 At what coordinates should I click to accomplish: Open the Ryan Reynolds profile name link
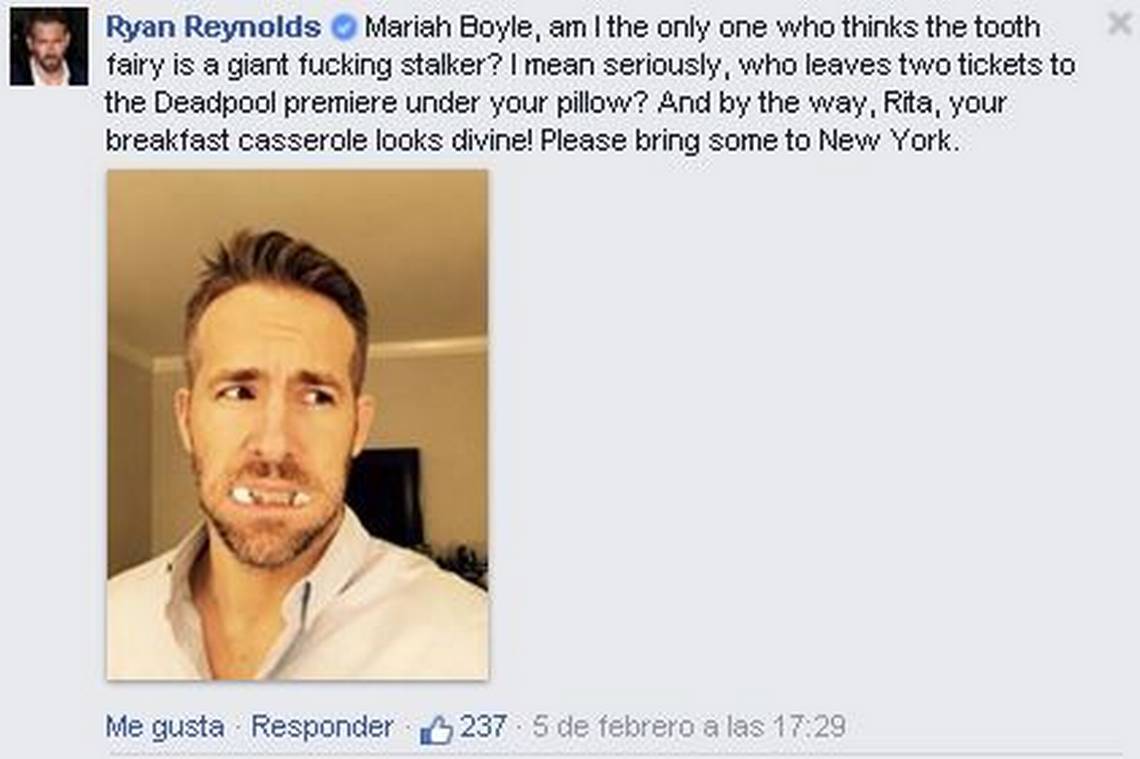pos(213,28)
